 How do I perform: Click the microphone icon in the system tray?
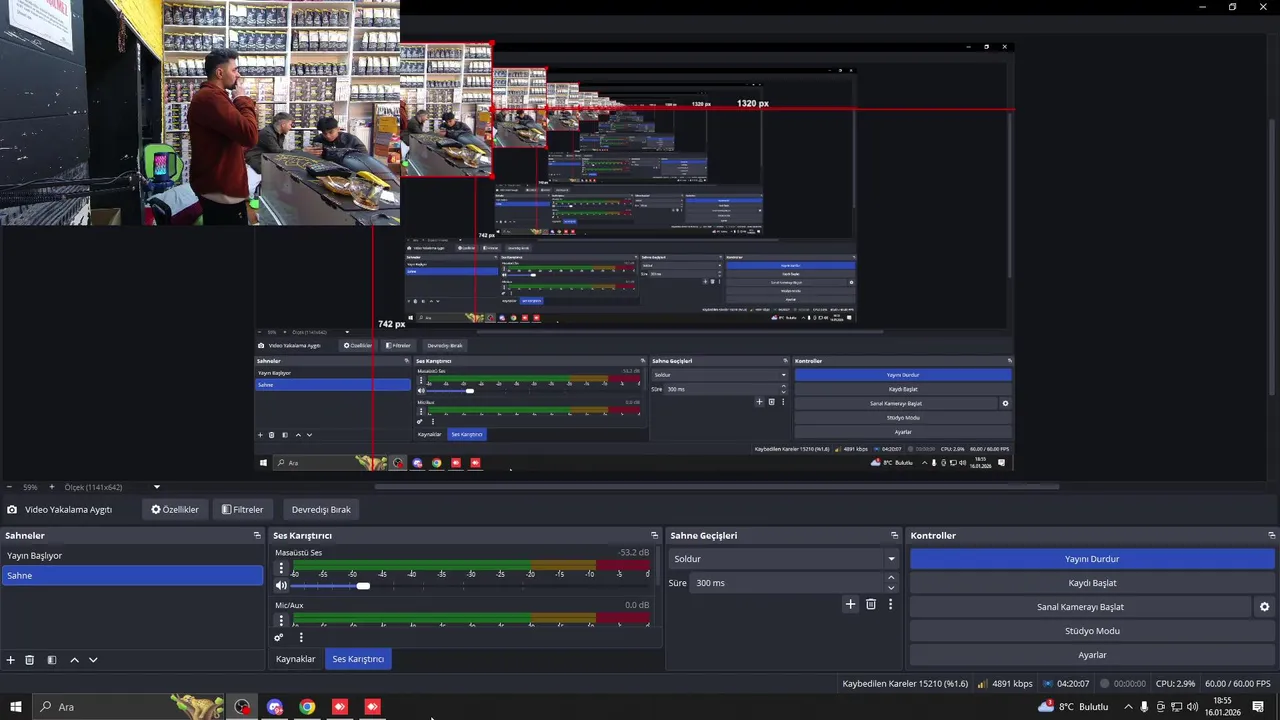point(1145,707)
